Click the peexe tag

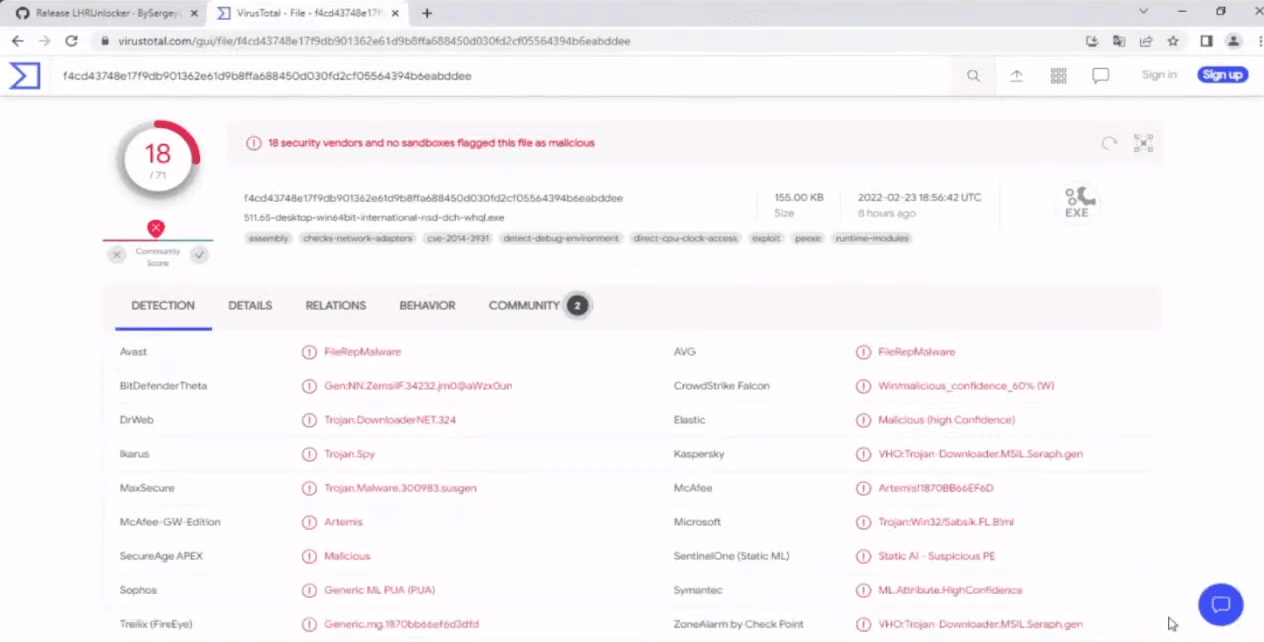808,239
